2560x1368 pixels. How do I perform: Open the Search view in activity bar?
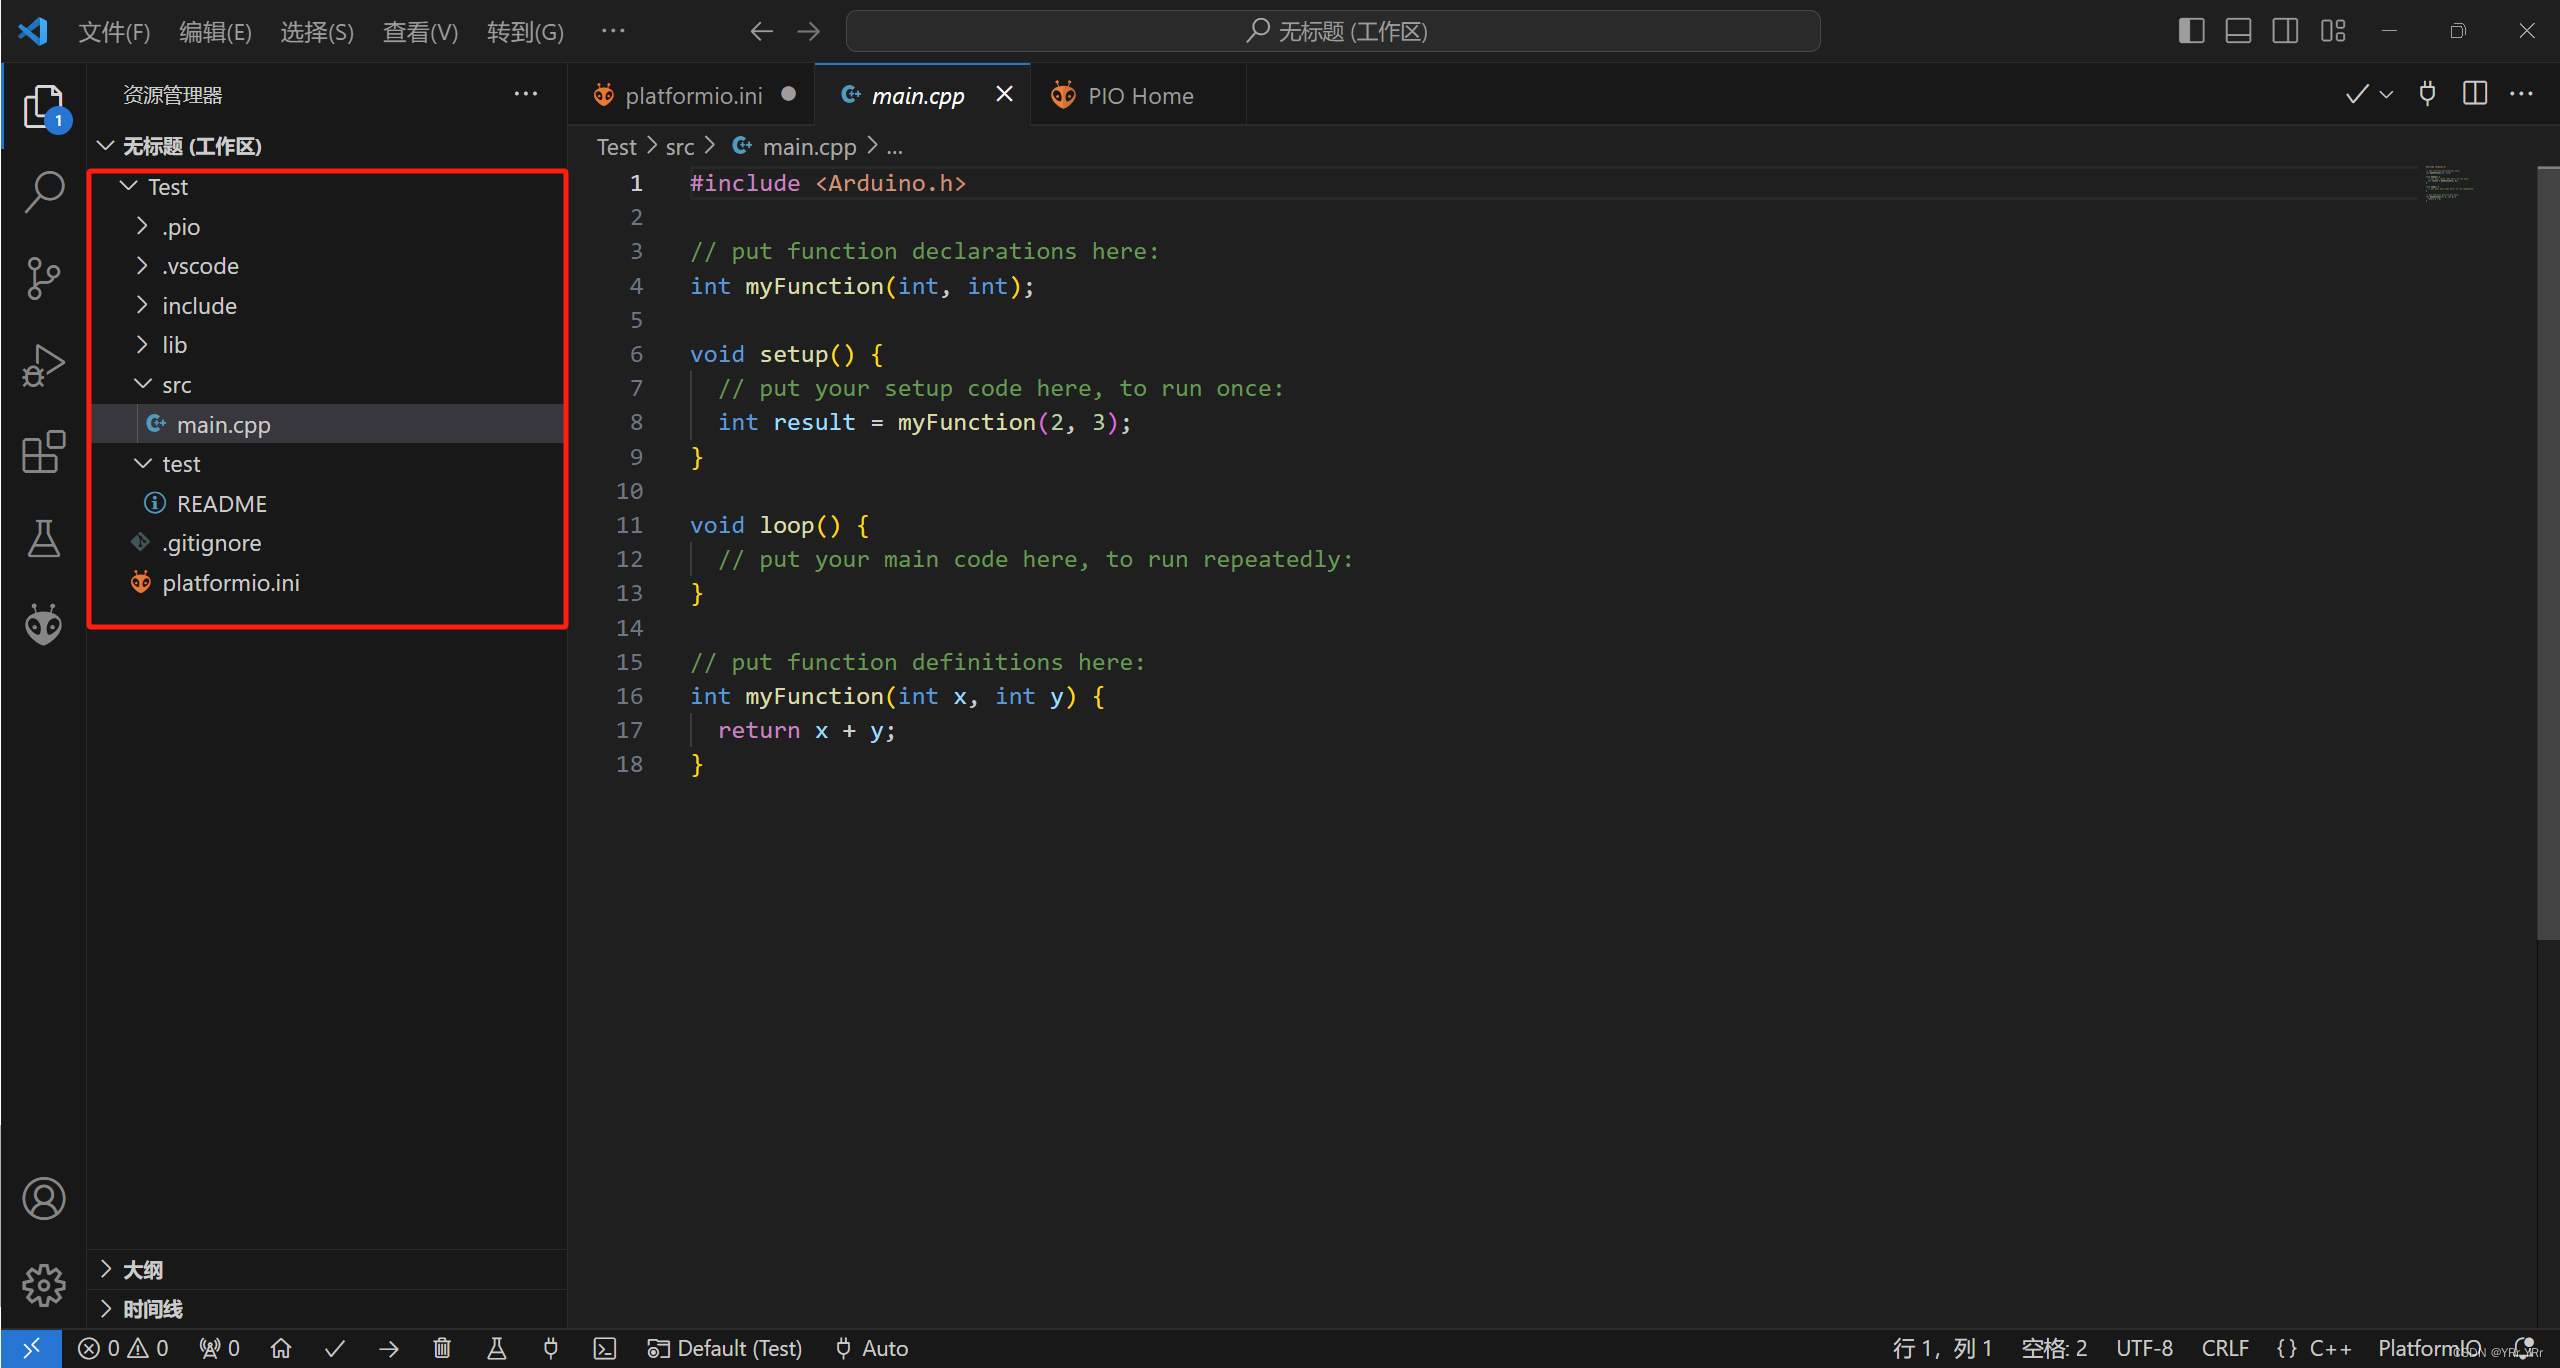(x=43, y=191)
